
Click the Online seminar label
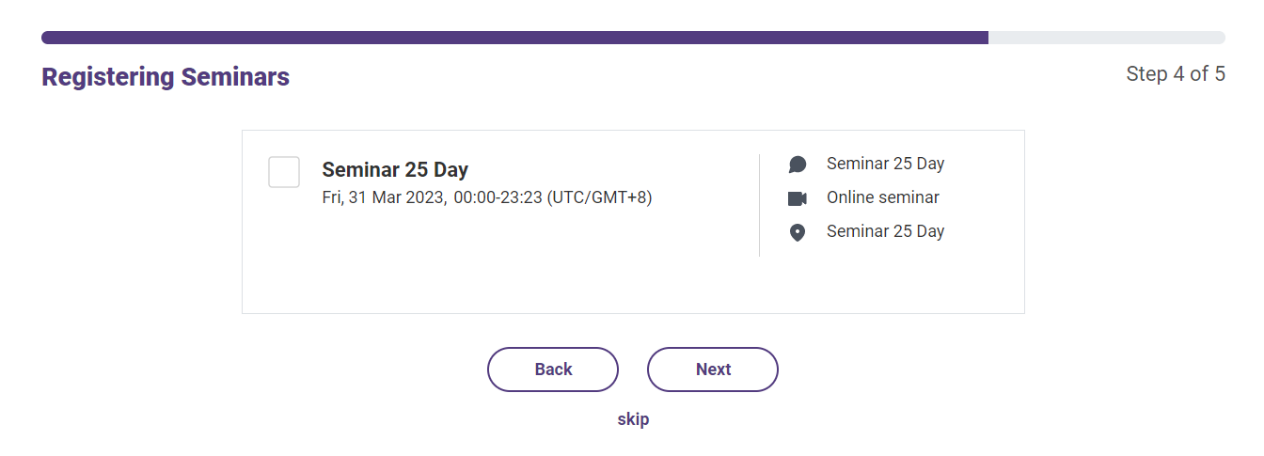[883, 197]
